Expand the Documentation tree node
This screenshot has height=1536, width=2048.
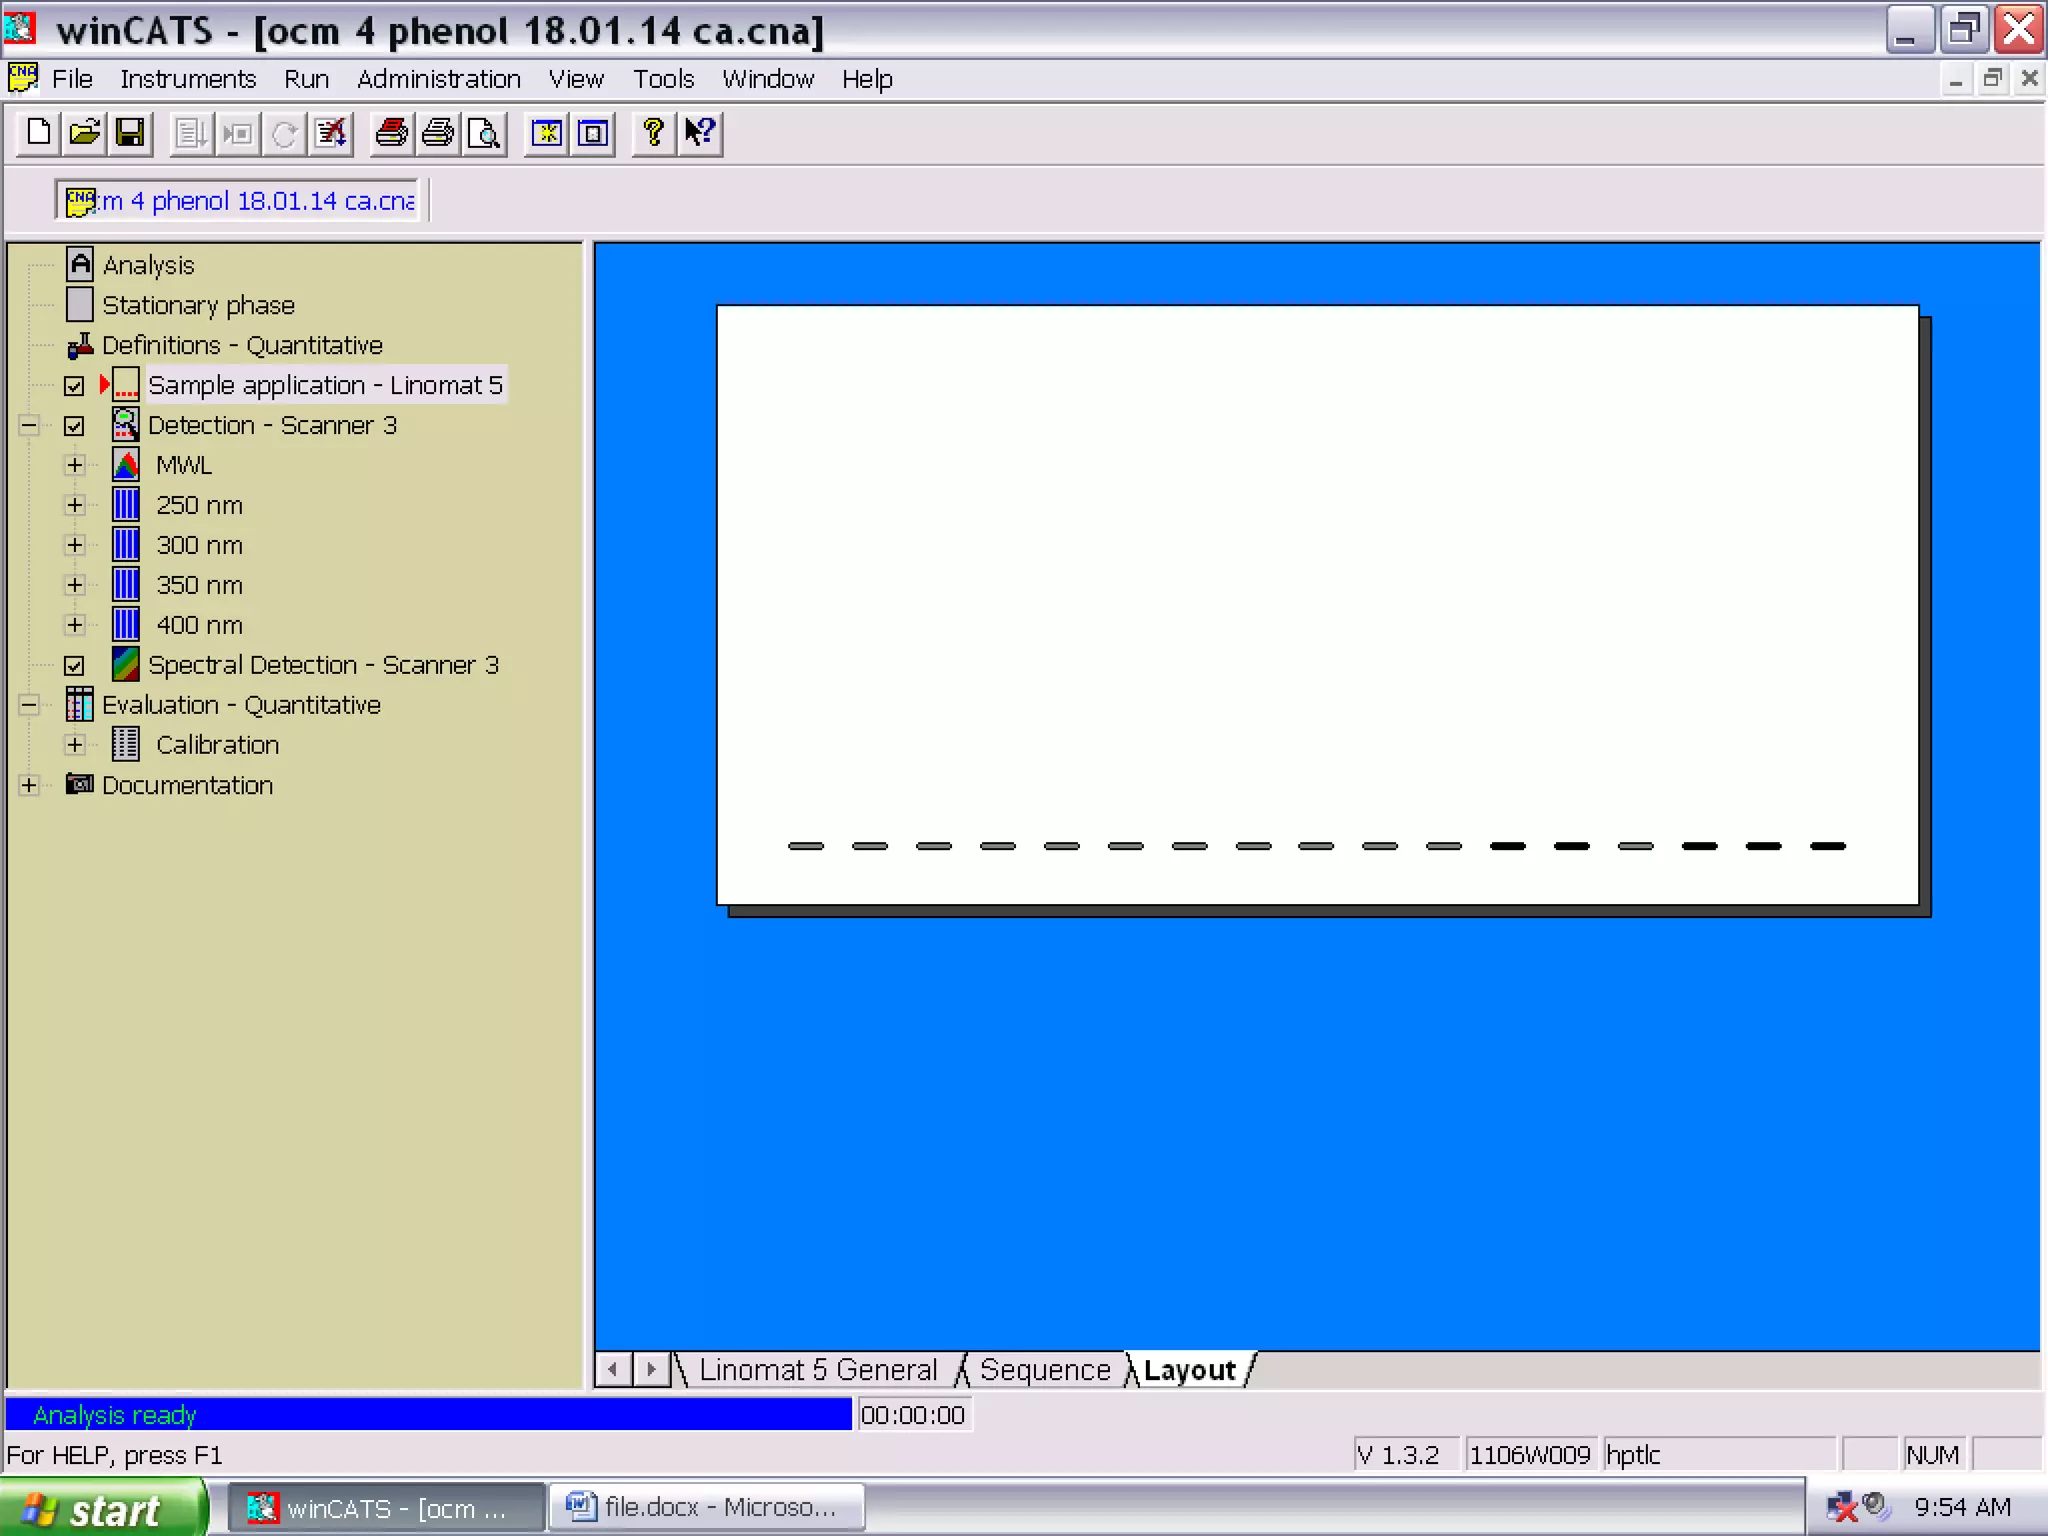(x=29, y=785)
